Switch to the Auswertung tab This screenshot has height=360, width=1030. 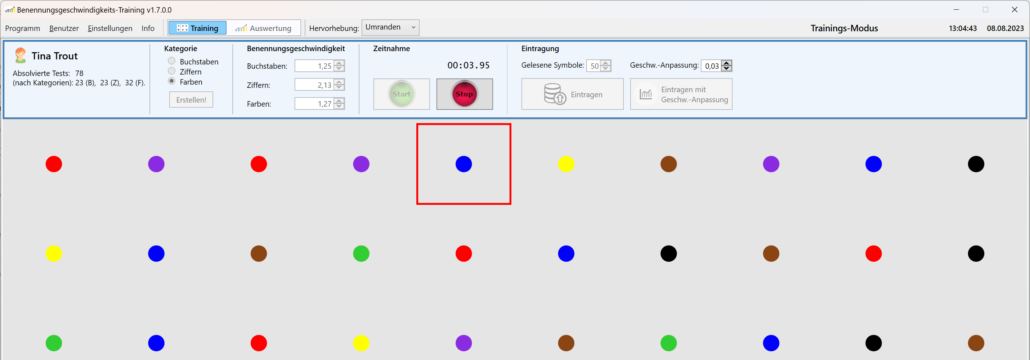pyautogui.click(x=264, y=28)
